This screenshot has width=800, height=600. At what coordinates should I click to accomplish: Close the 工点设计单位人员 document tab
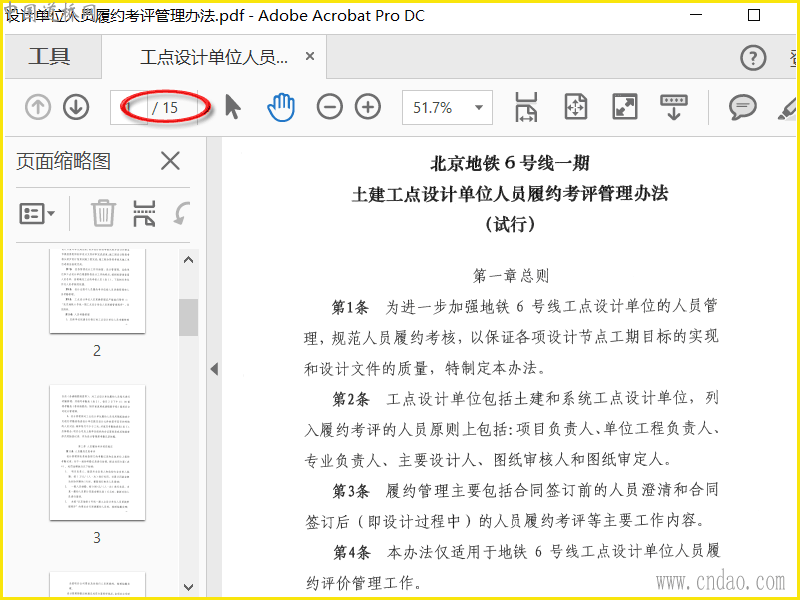pos(310,56)
